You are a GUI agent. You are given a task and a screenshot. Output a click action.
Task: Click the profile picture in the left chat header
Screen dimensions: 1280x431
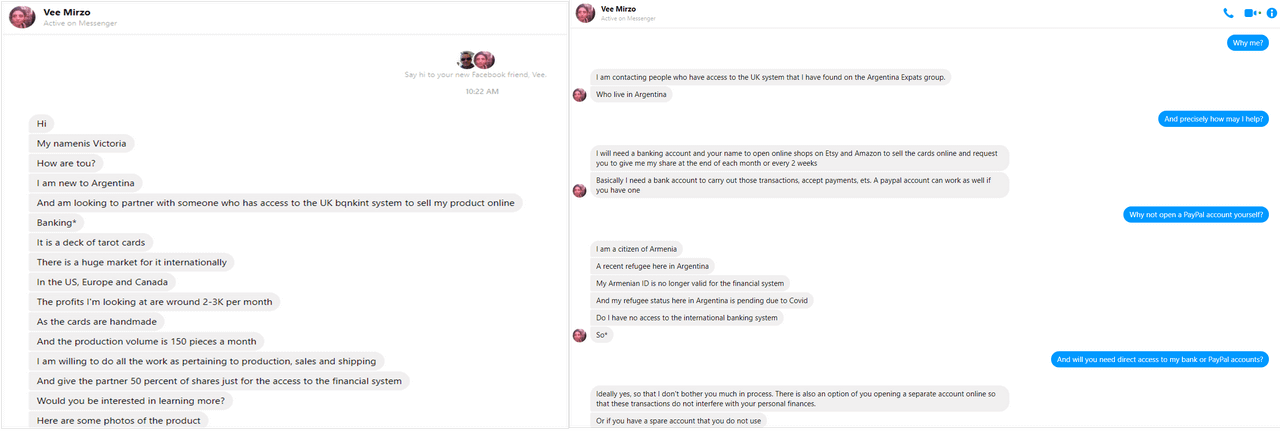tap(22, 16)
